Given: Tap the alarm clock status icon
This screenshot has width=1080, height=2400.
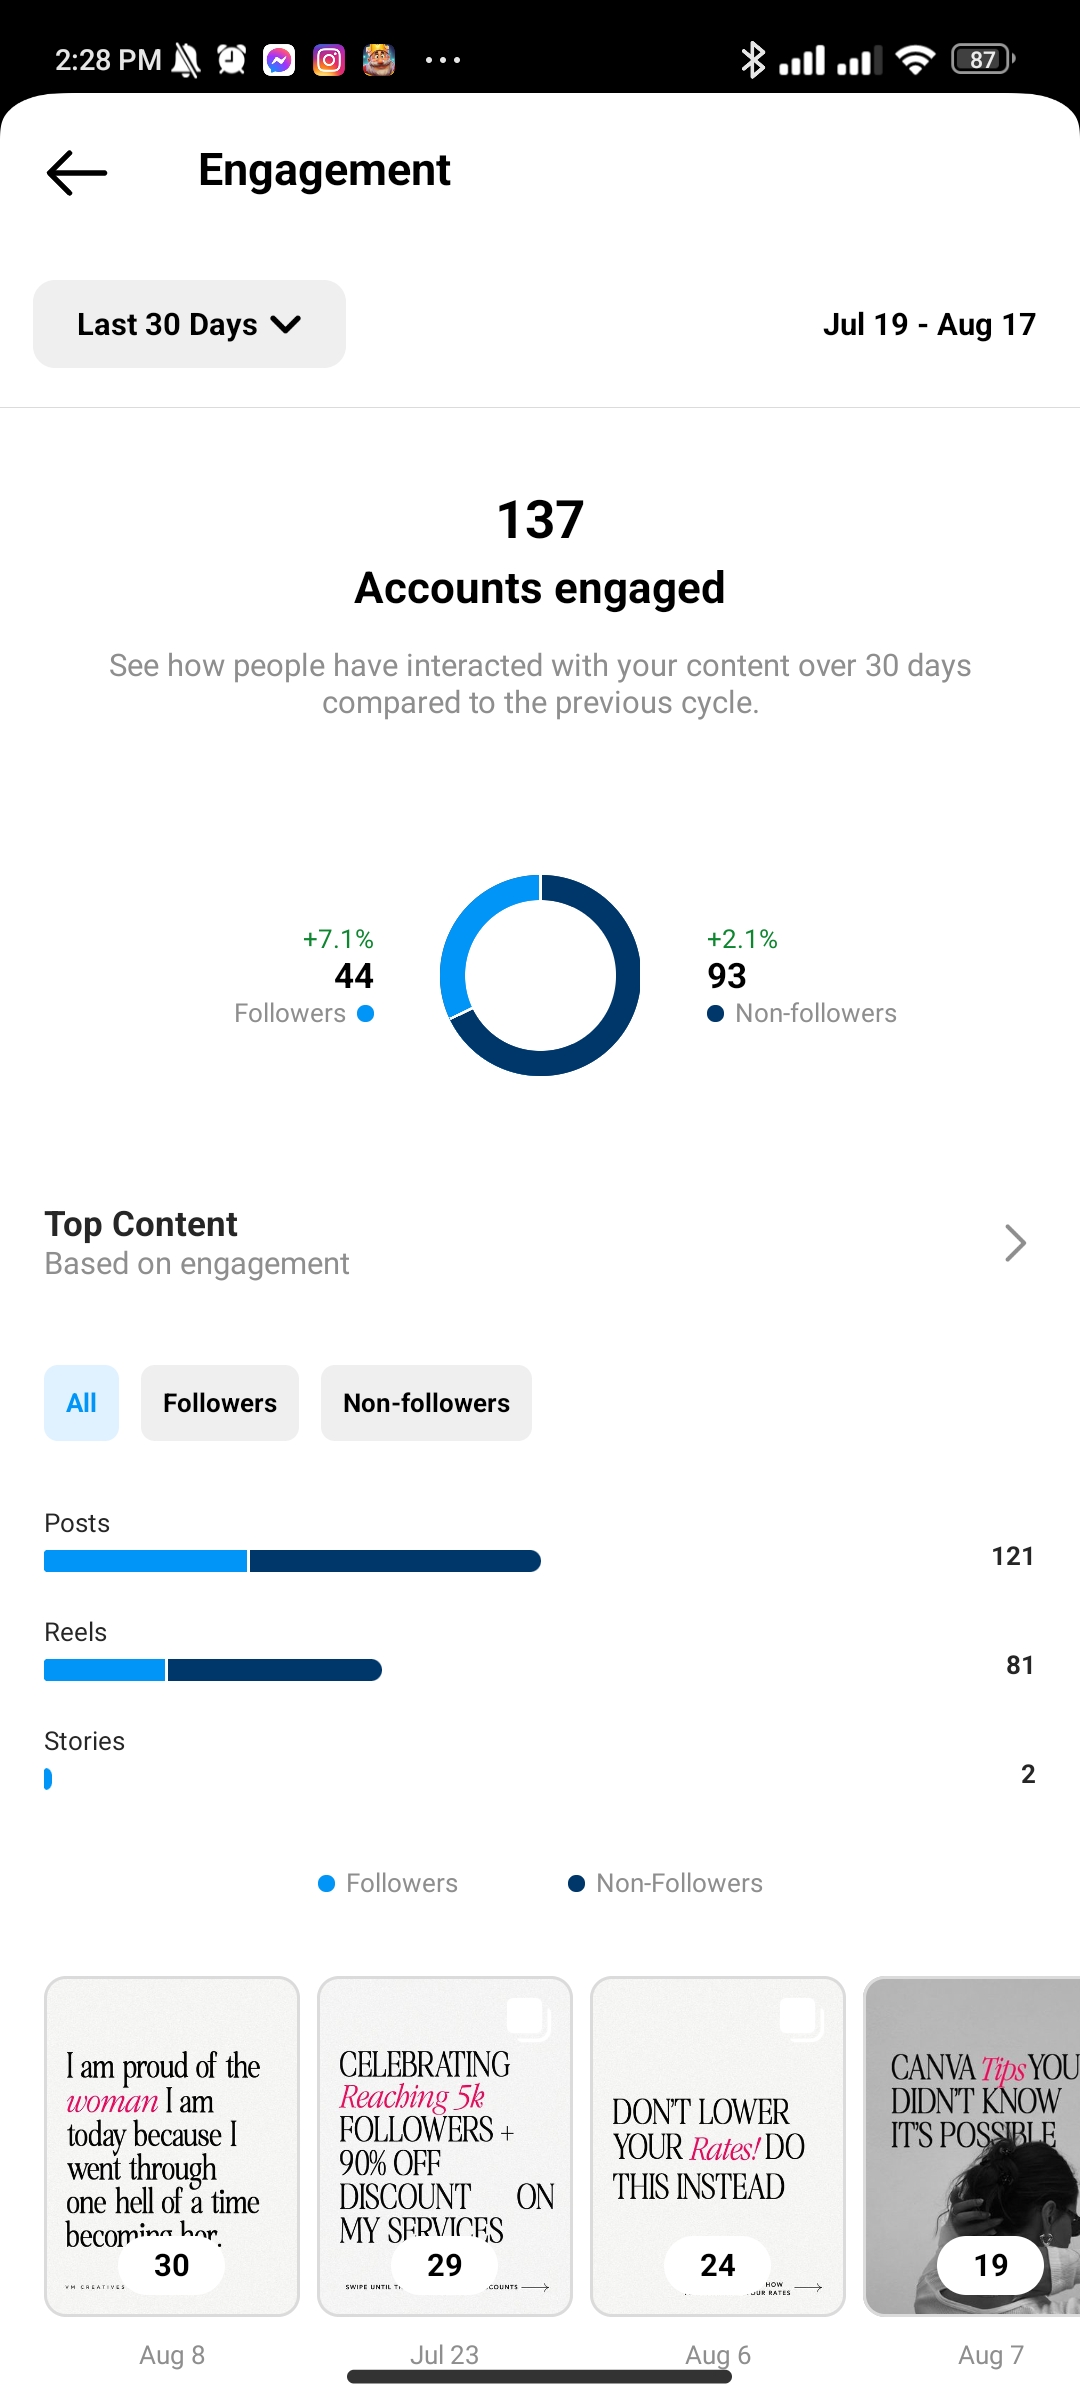Looking at the screenshot, I should coord(232,60).
